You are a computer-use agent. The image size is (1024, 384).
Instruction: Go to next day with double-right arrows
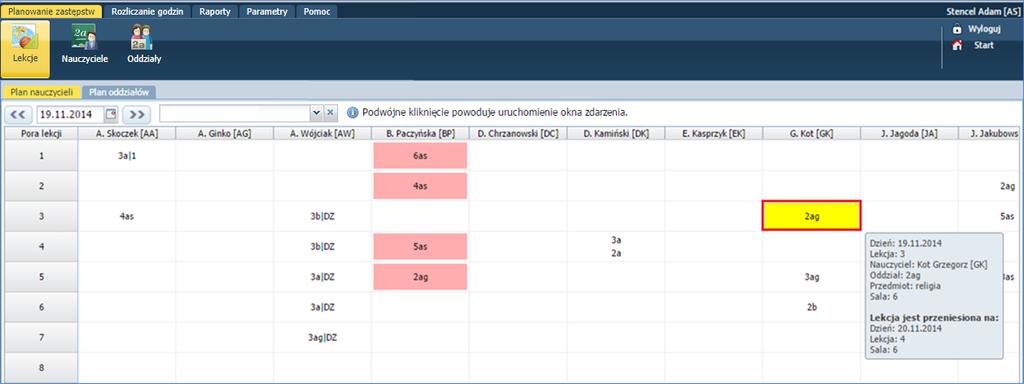[136, 114]
